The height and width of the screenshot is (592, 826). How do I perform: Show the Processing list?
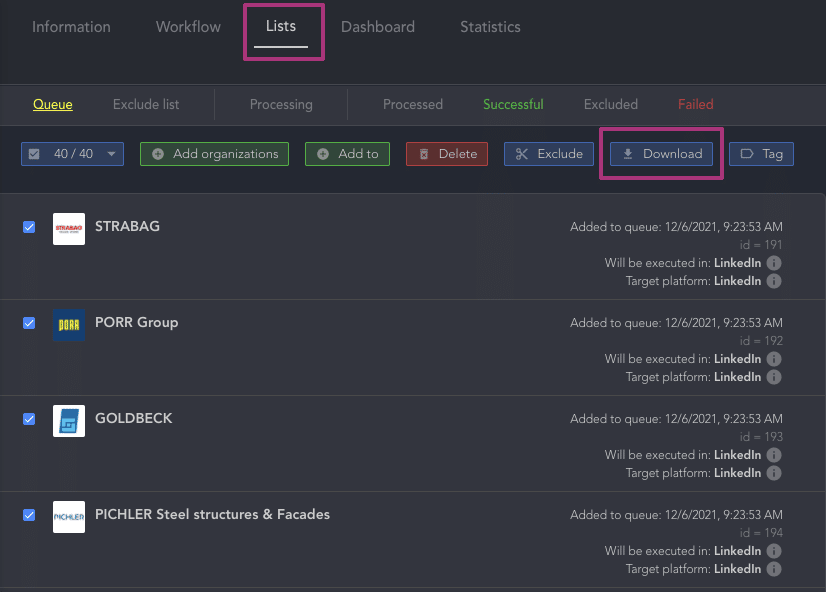[x=281, y=104]
